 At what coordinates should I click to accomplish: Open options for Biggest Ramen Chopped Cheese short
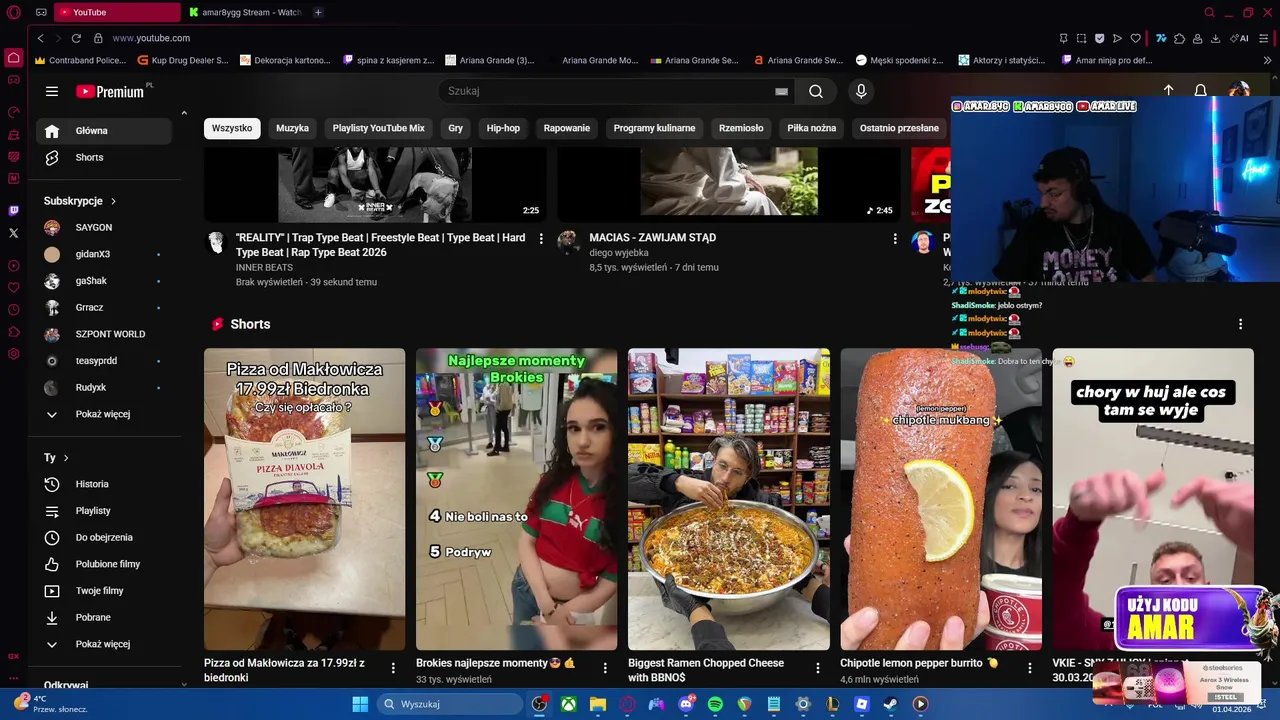tap(817, 668)
